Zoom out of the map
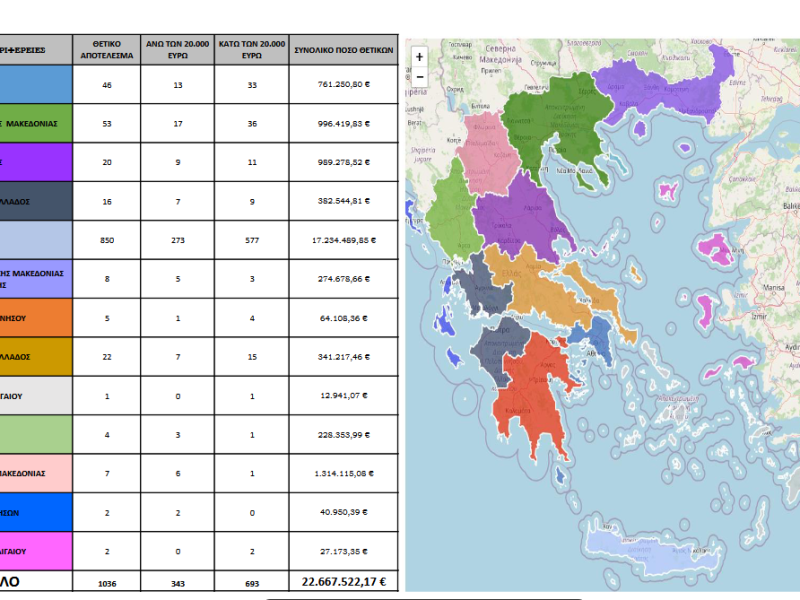The height and width of the screenshot is (600, 800). click(x=420, y=77)
